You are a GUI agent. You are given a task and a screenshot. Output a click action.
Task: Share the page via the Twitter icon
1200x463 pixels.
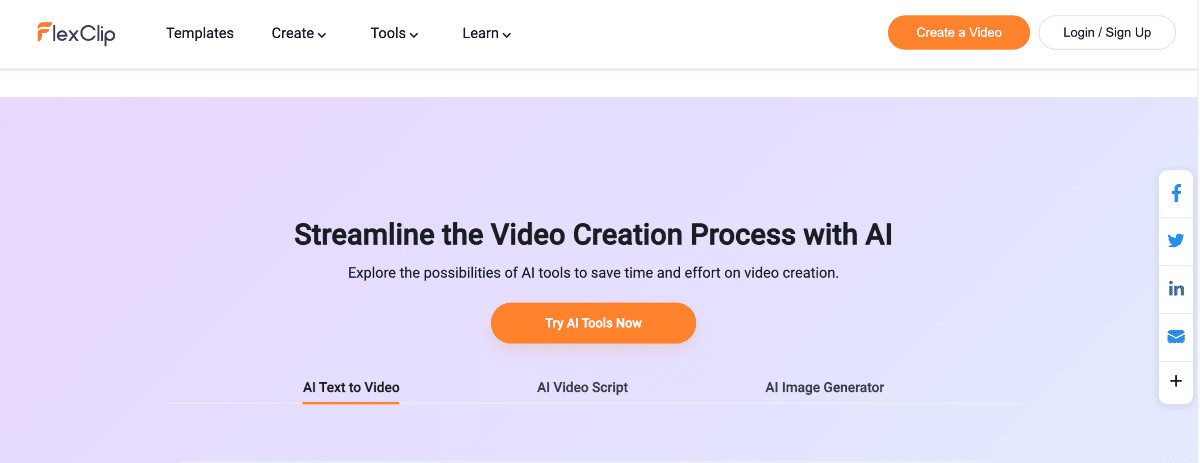[x=1176, y=241]
